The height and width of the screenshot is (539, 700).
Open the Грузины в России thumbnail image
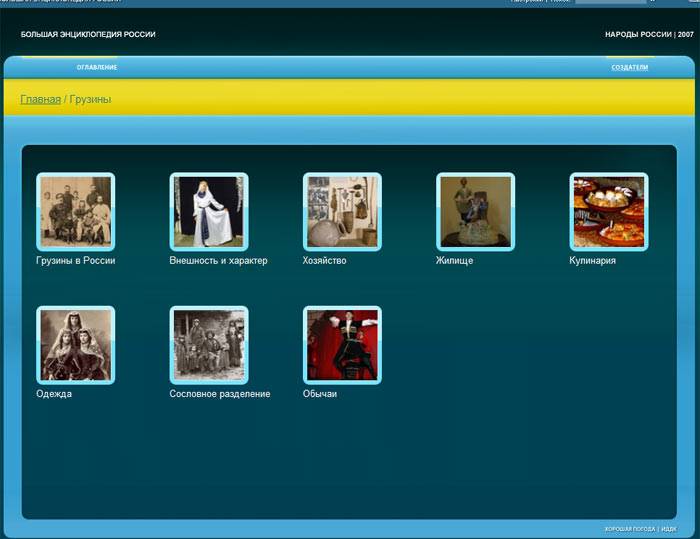[75, 212]
